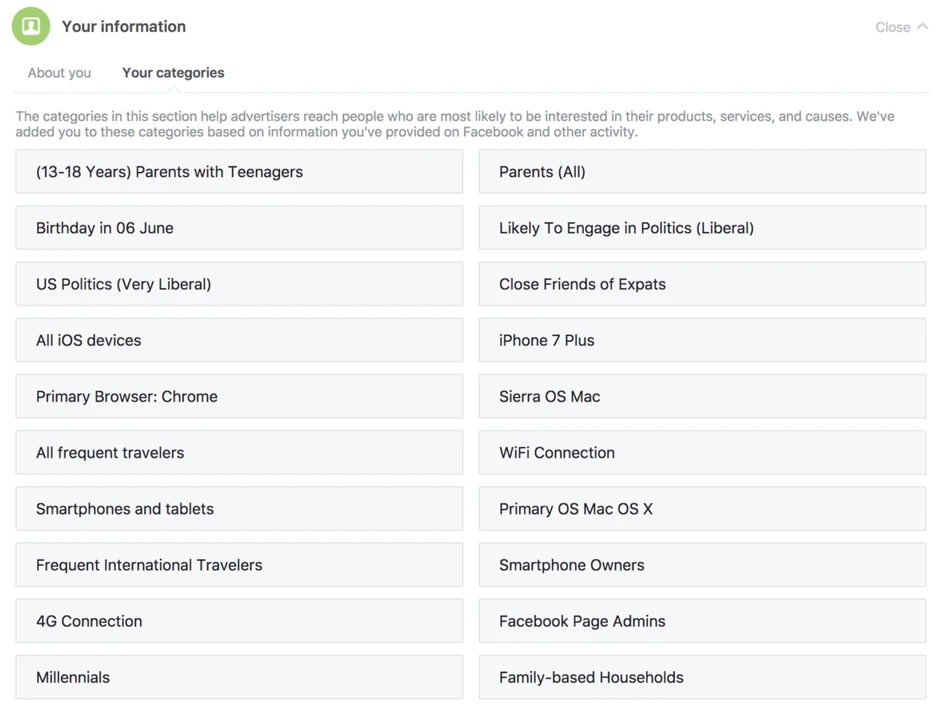Select the iPhone 7 Plus category
The width and height of the screenshot is (940, 708).
(x=702, y=340)
